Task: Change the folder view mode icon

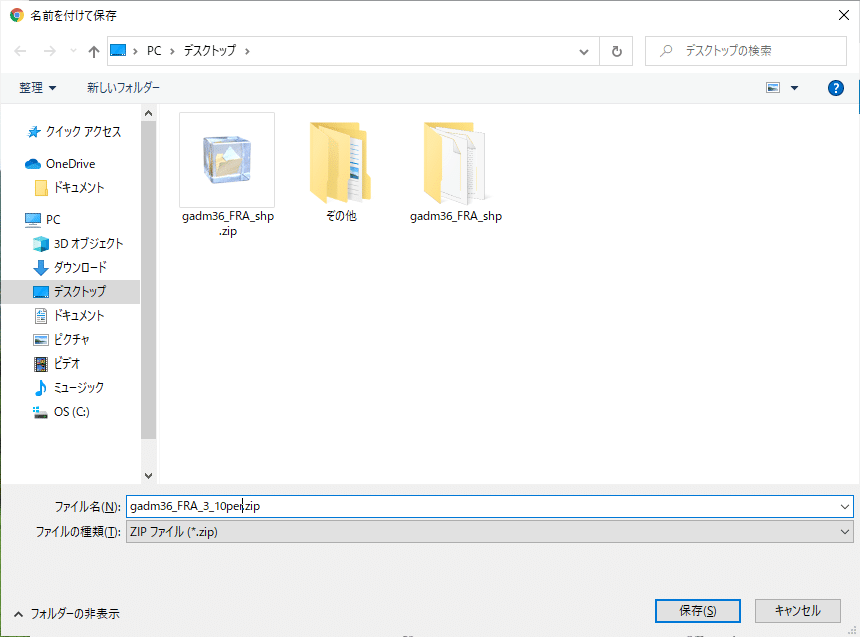Action: (x=775, y=88)
